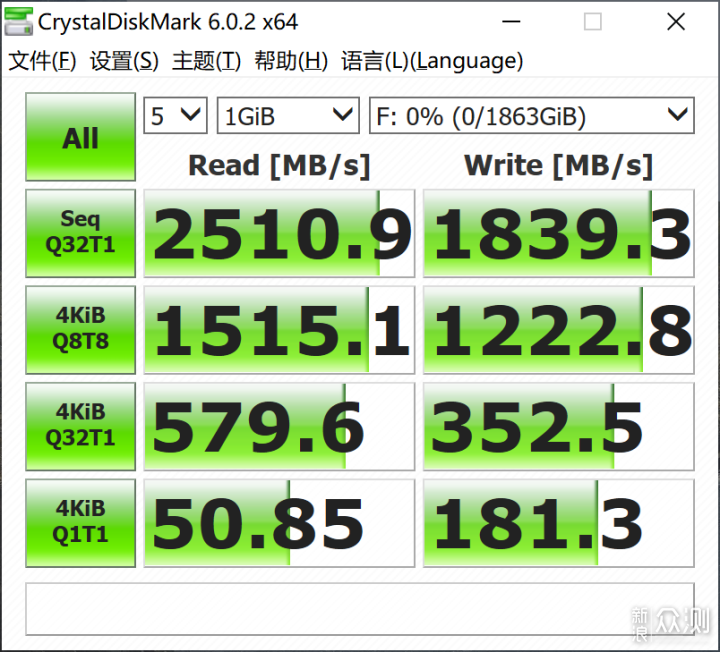This screenshot has width=720, height=652.
Task: Select the Seq write result 1839.3
Action: [x=558, y=233]
